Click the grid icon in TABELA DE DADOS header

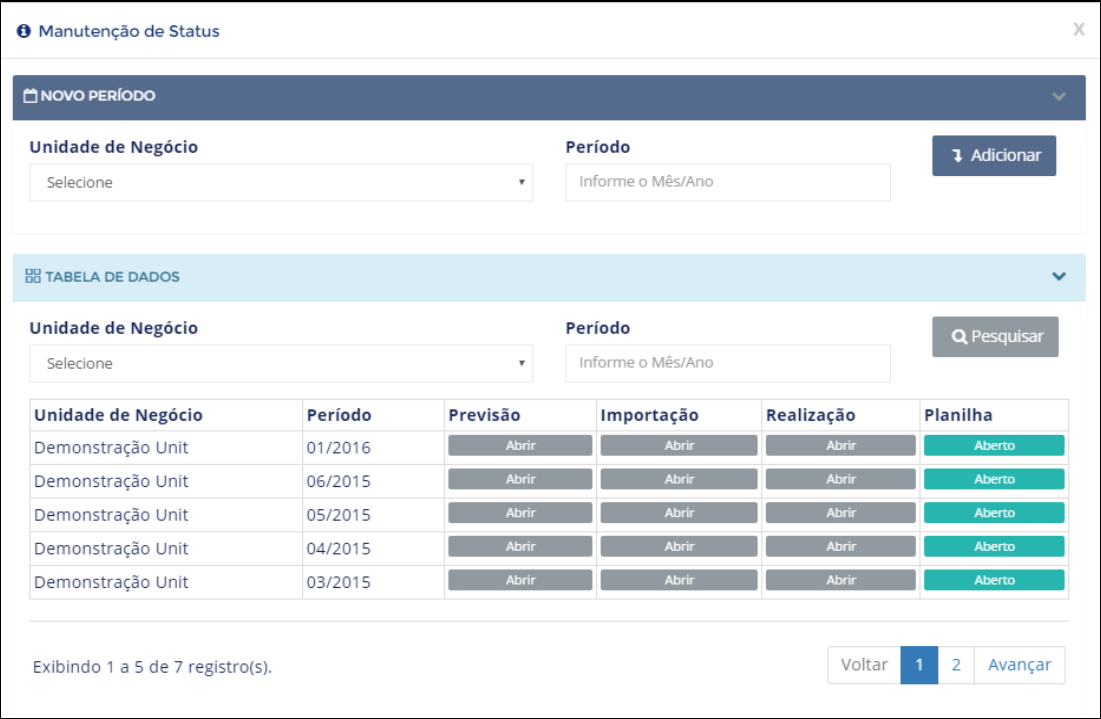(33, 276)
